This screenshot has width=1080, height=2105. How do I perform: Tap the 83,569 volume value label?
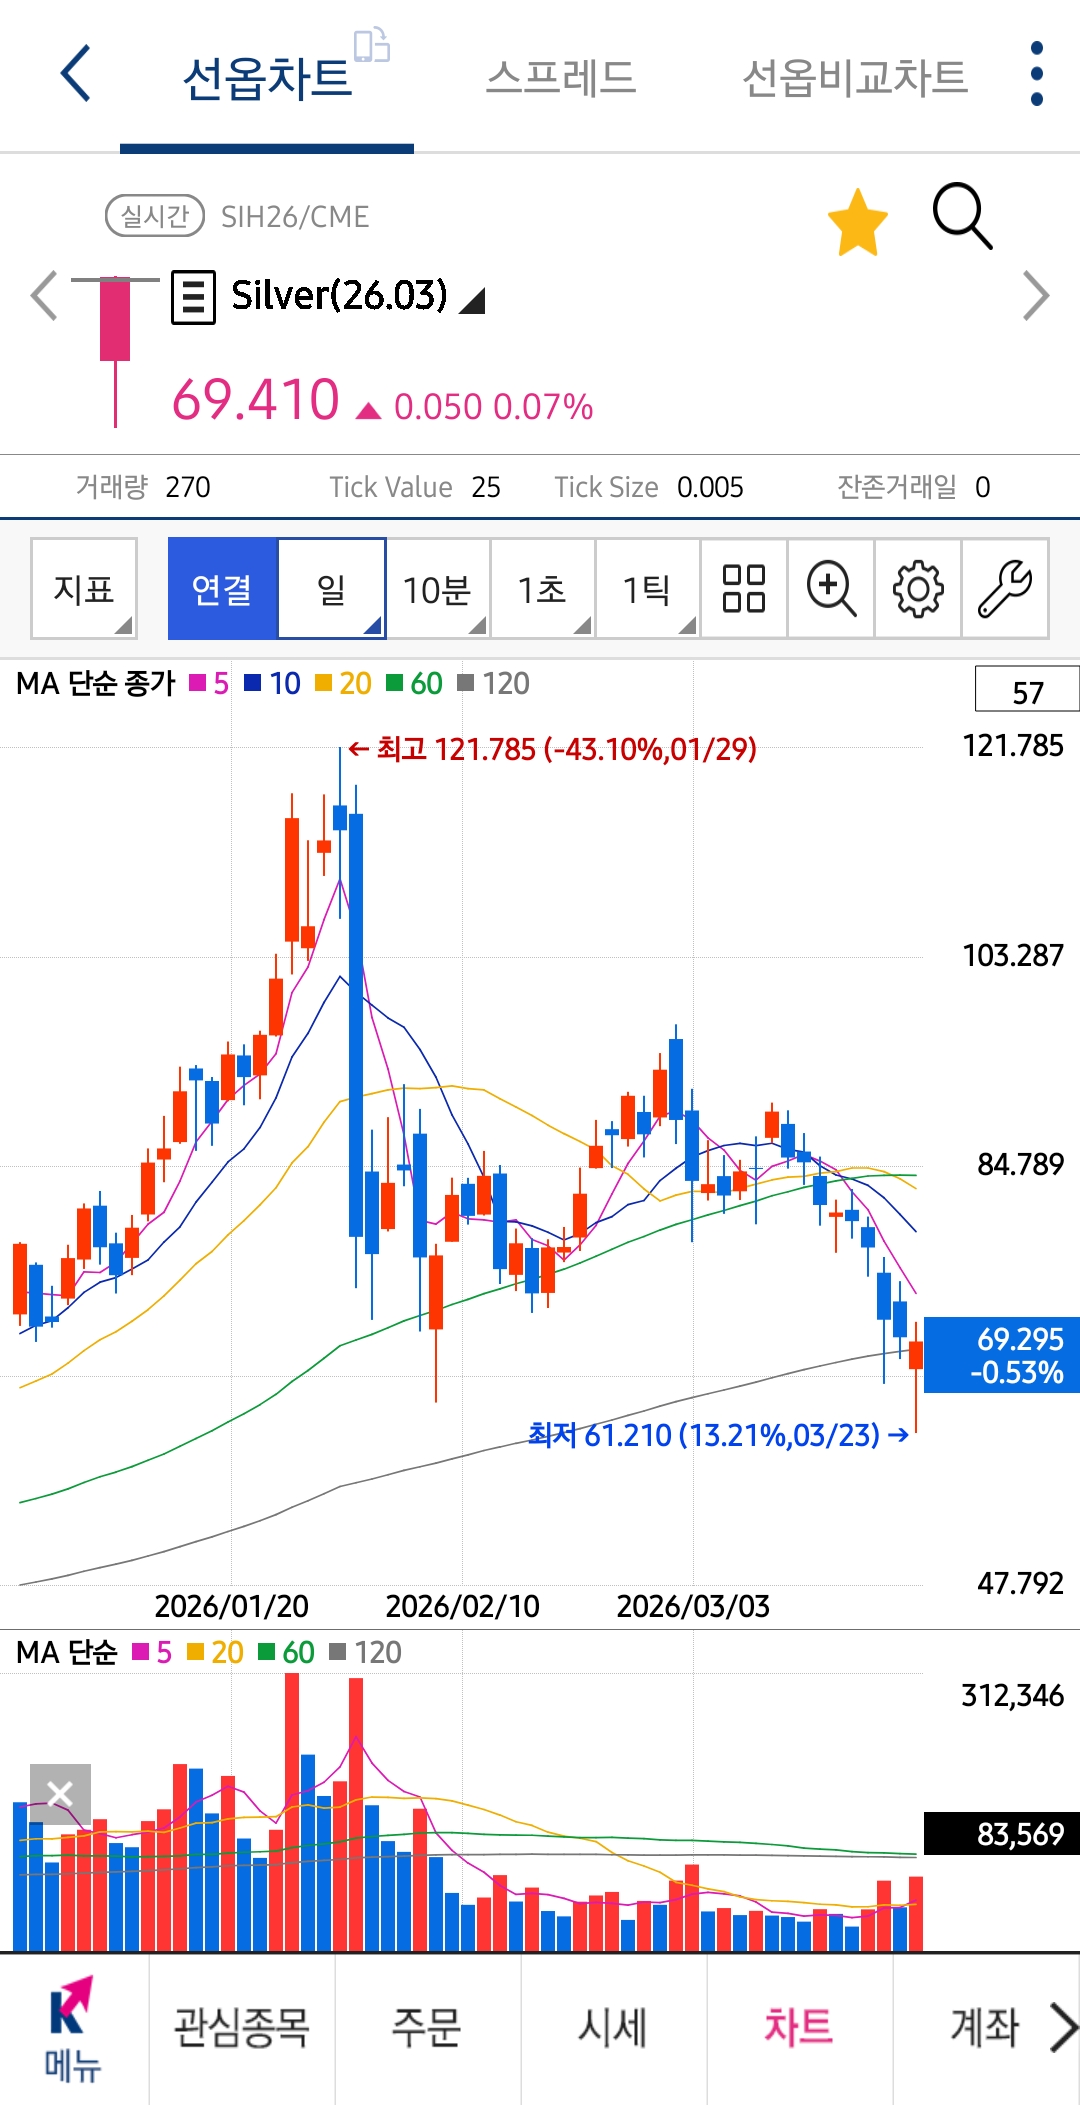tap(1002, 1834)
